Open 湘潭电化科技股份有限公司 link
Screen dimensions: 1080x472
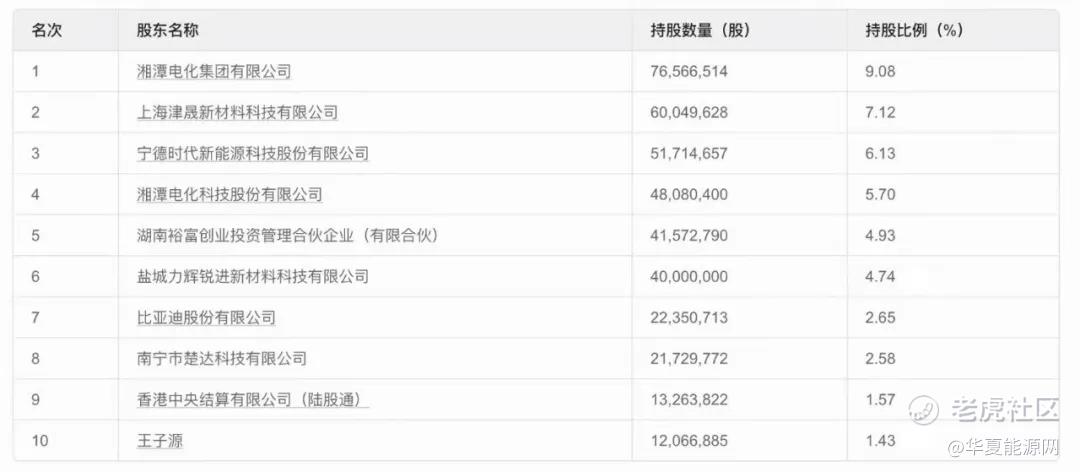click(229, 194)
